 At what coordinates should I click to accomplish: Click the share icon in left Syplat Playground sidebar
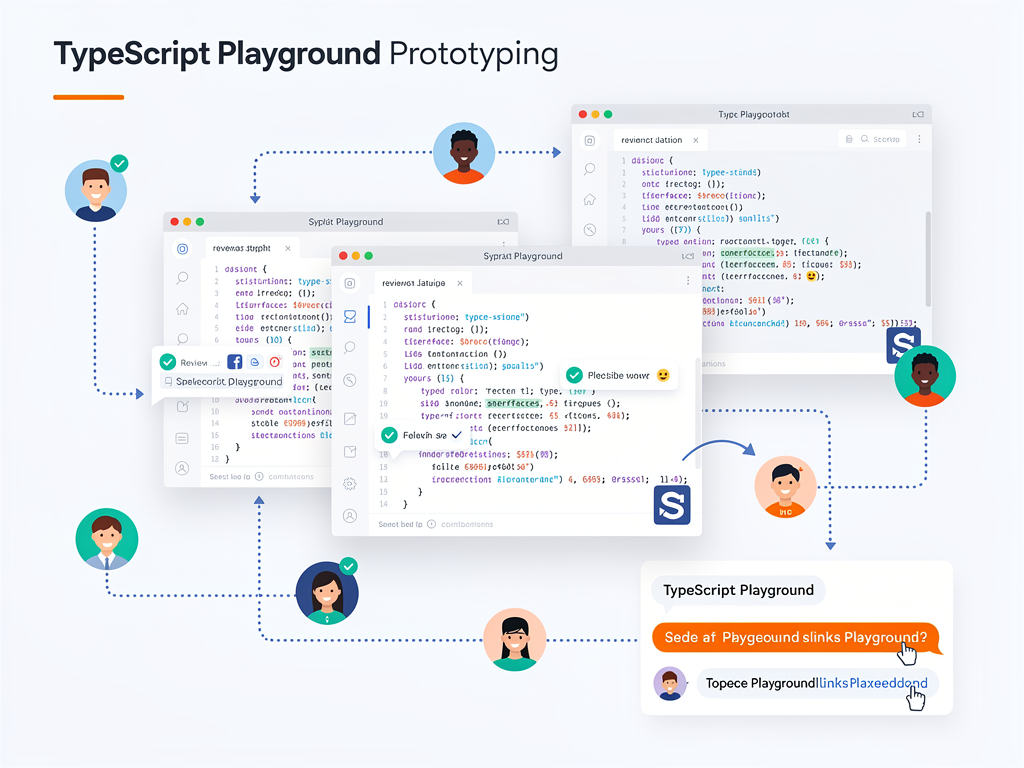(x=182, y=406)
